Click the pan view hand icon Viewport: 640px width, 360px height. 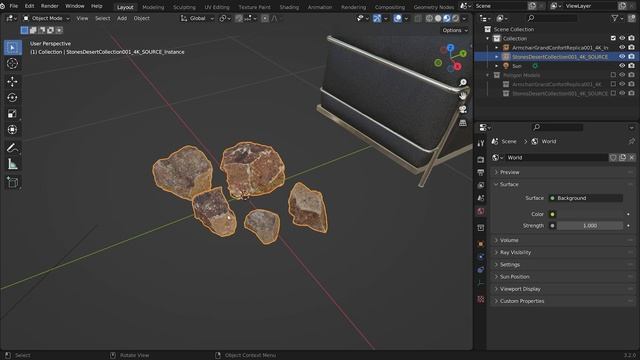click(x=463, y=96)
